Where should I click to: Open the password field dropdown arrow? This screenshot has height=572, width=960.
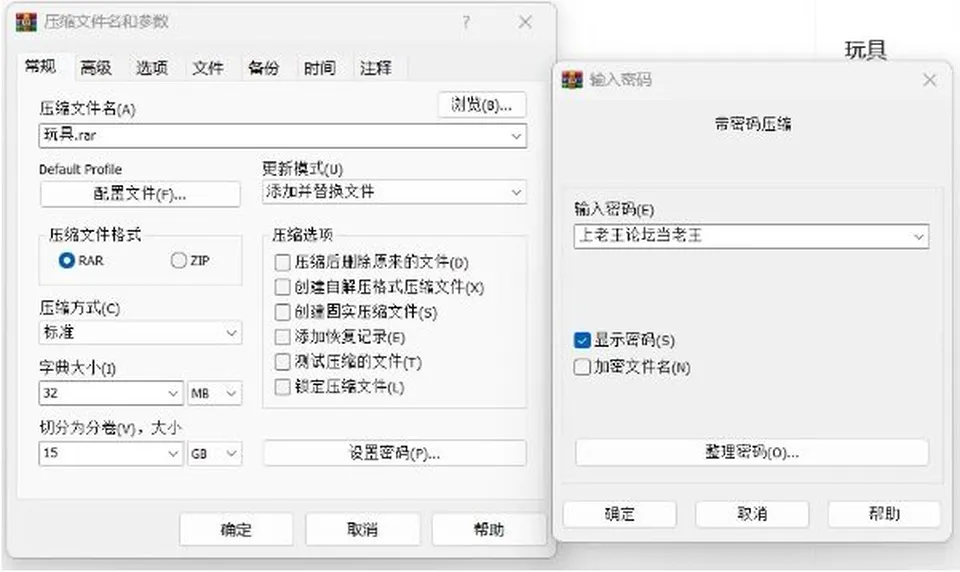(918, 236)
